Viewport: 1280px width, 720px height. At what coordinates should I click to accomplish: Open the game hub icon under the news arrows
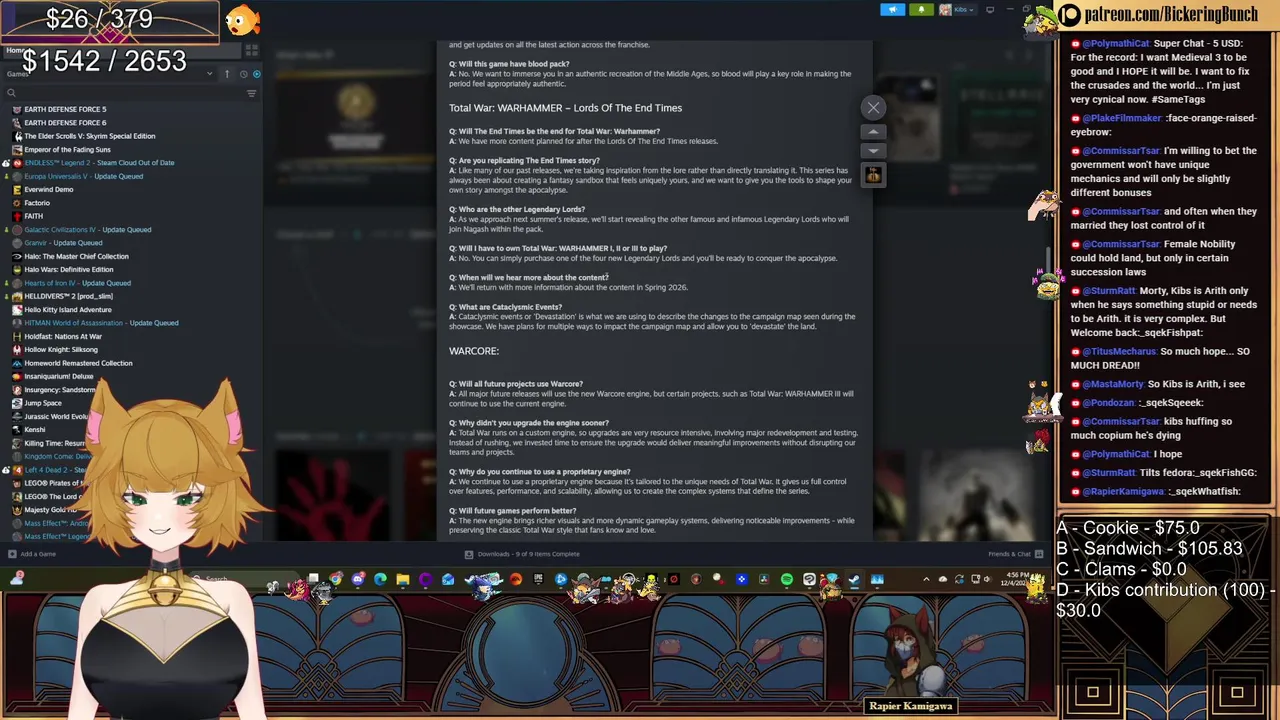click(x=873, y=175)
